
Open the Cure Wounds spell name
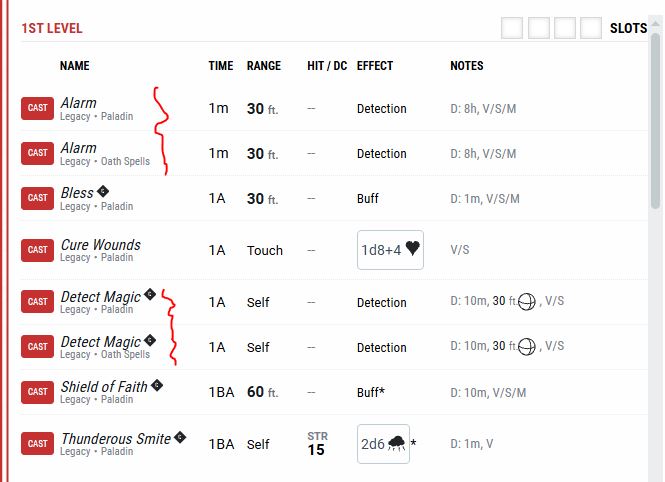(x=101, y=245)
